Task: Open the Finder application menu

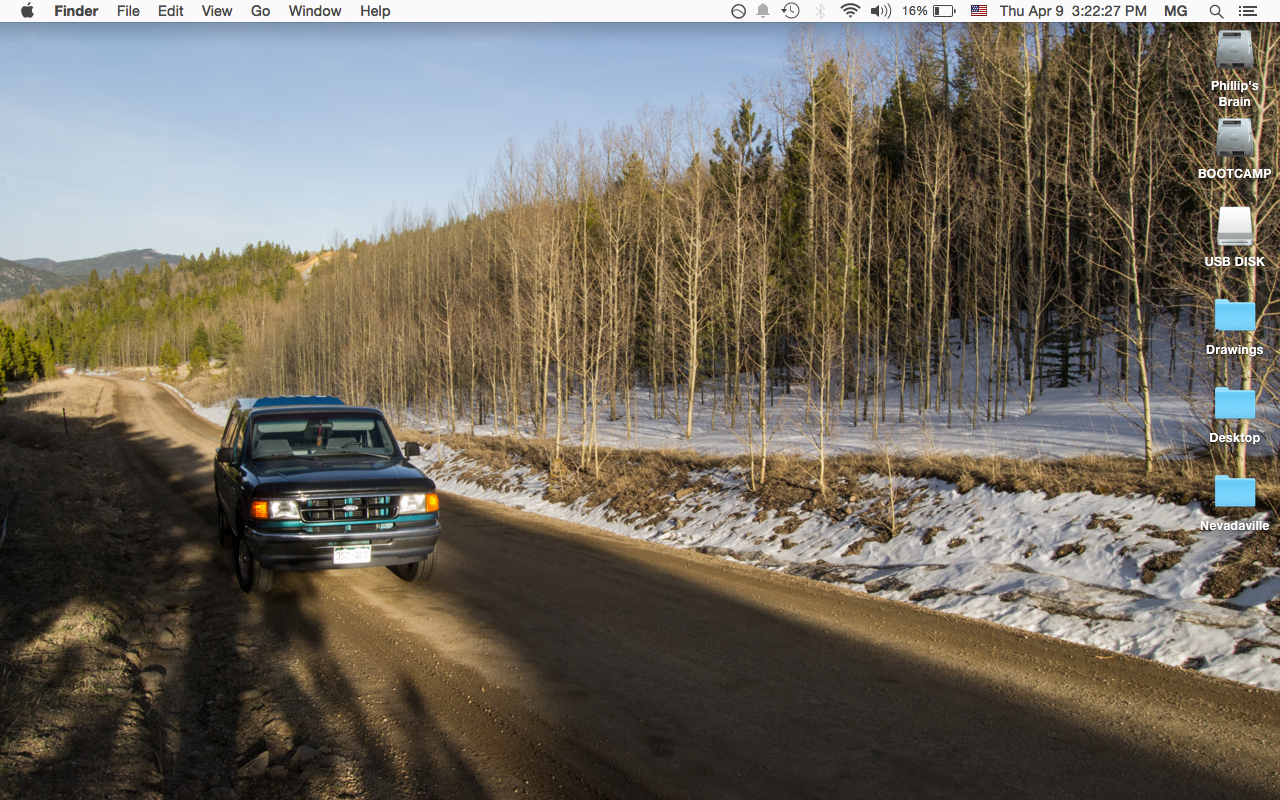Action: [x=76, y=11]
